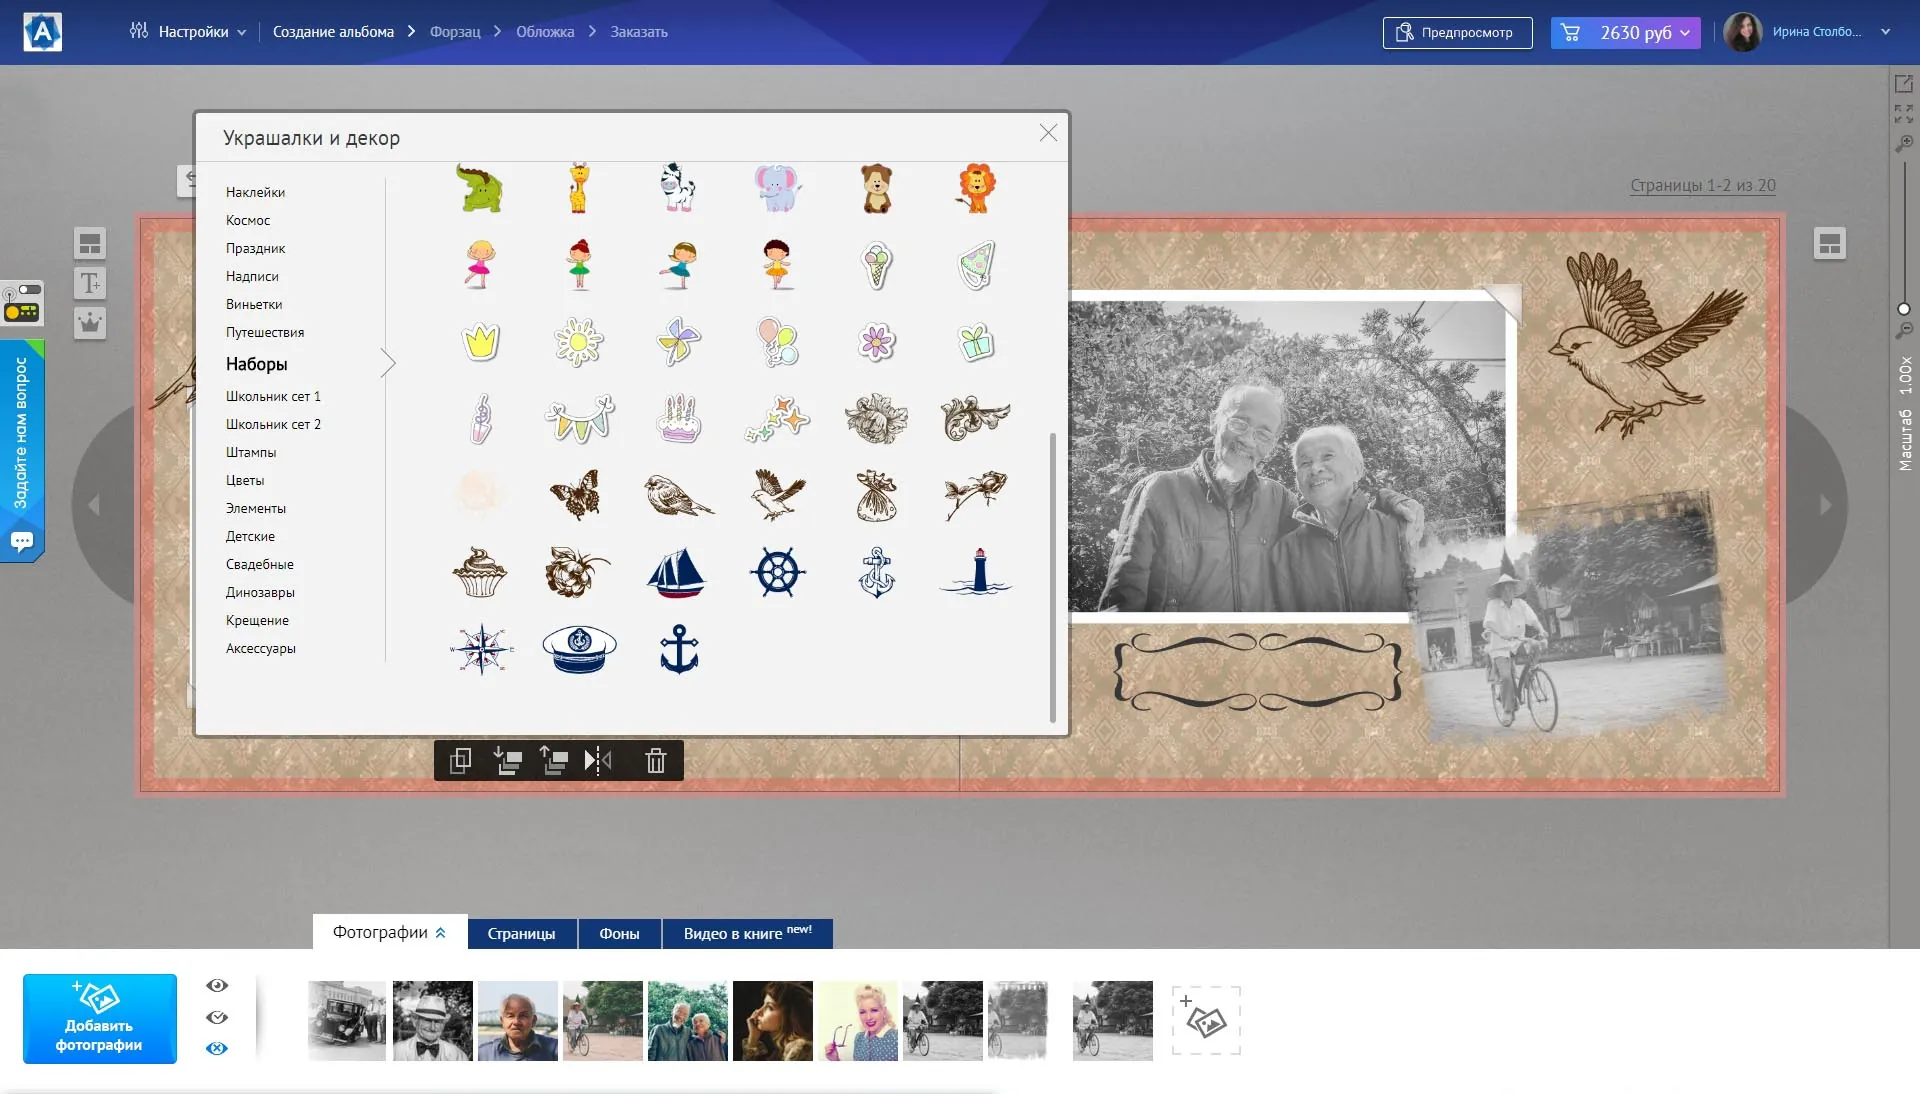Open the user account menu arrow
Viewport: 1920px width, 1094px height.
click(1886, 32)
